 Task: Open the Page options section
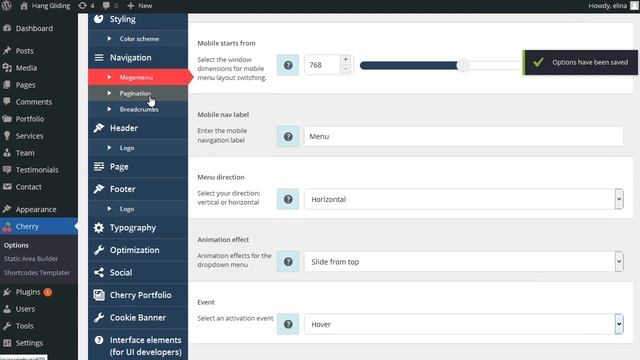[x=138, y=167]
